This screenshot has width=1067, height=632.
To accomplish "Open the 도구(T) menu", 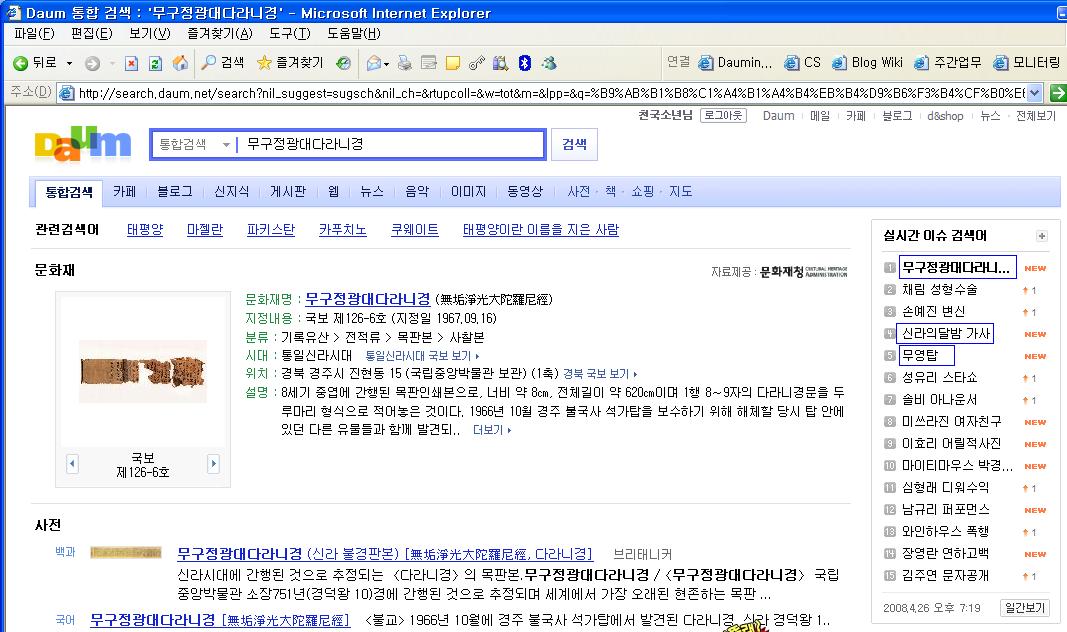I will pyautogui.click(x=289, y=33).
